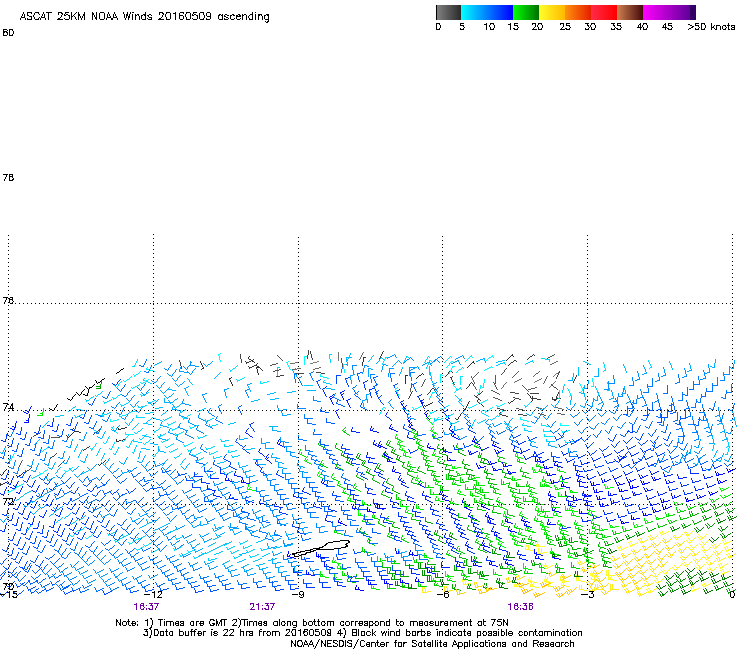Click the '40' label under the color bar

pos(642,27)
